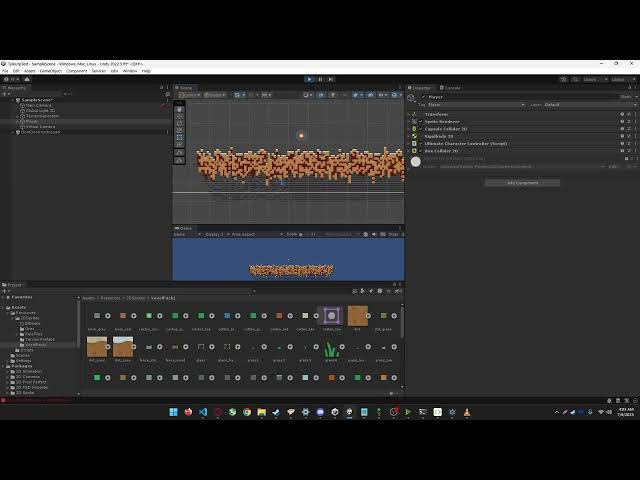Click the Sprite Renderer component icon

click(415, 121)
